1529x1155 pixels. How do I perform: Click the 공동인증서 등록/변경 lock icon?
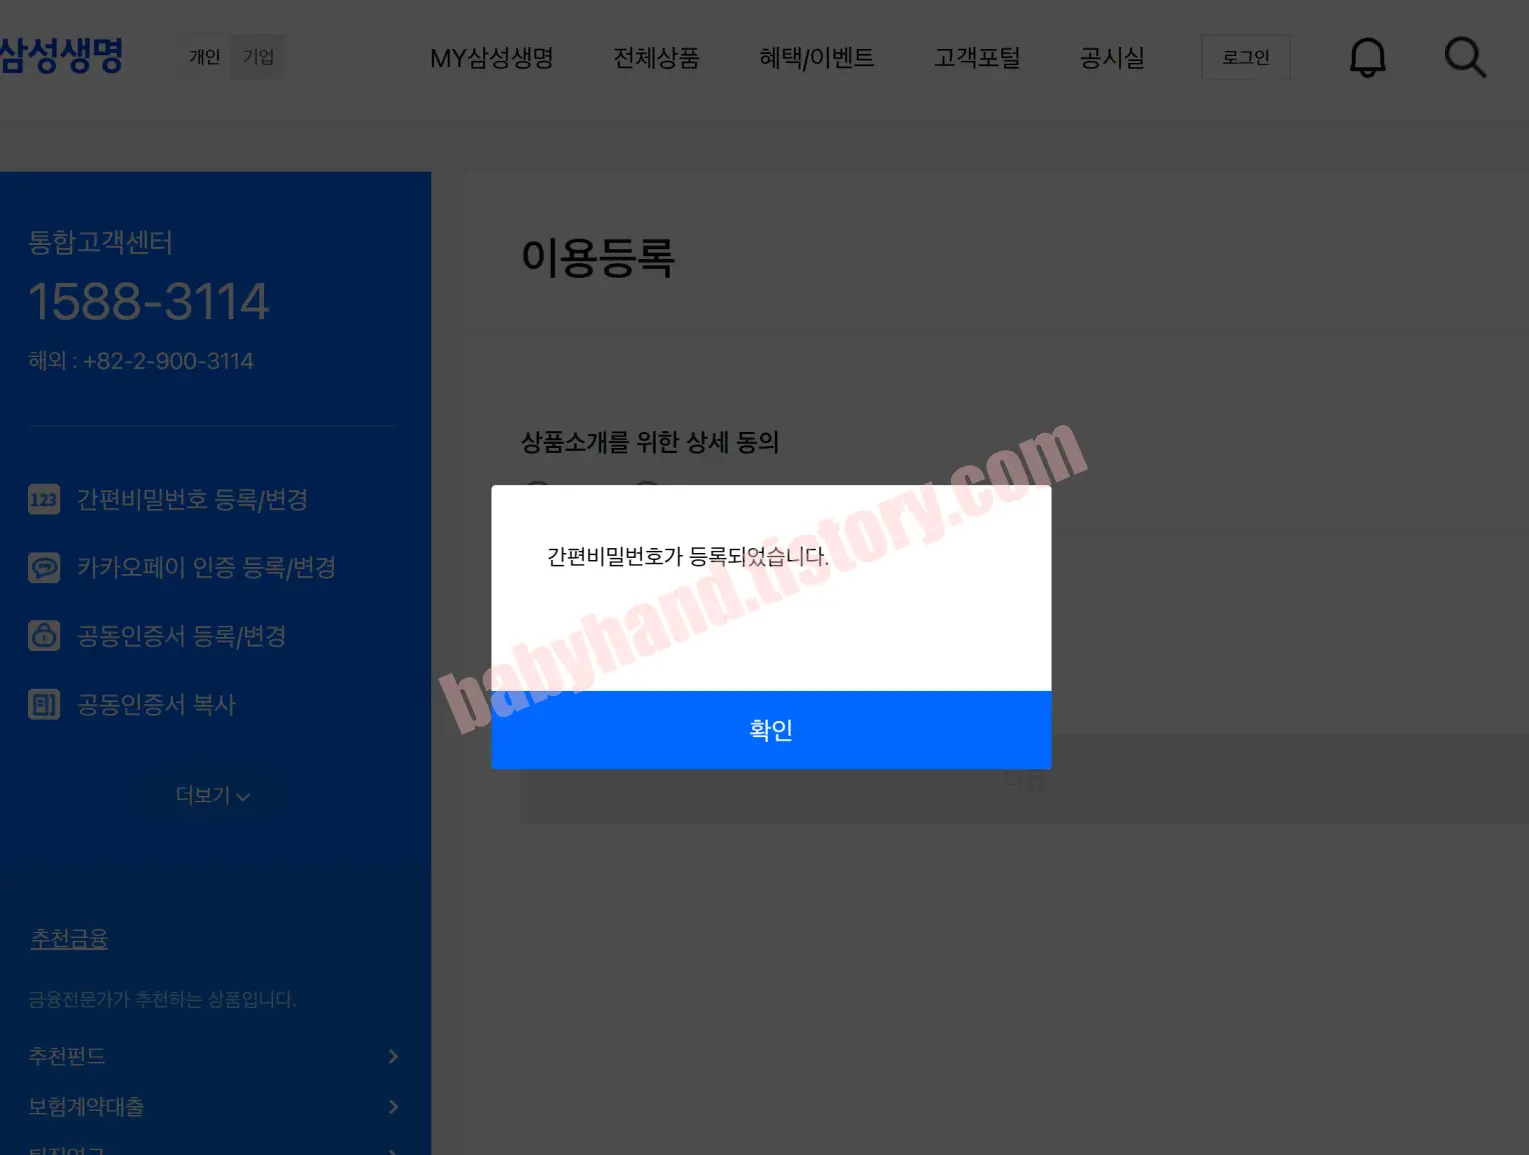point(44,636)
